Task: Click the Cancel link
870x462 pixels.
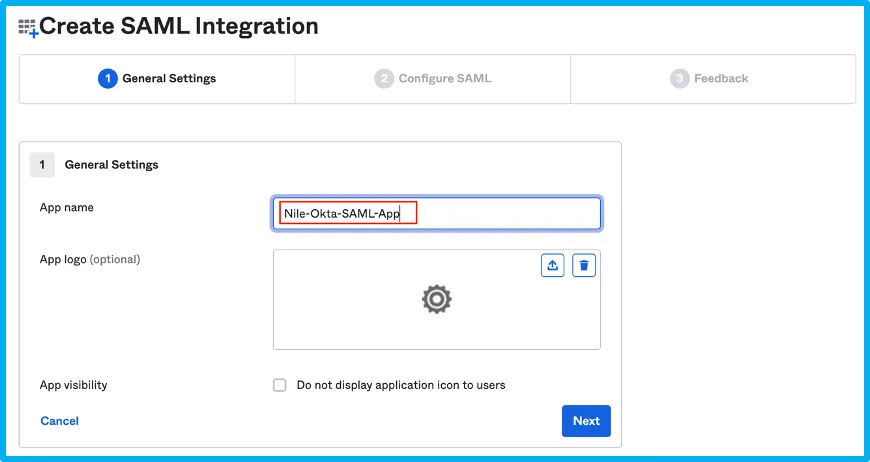Action: [59, 421]
